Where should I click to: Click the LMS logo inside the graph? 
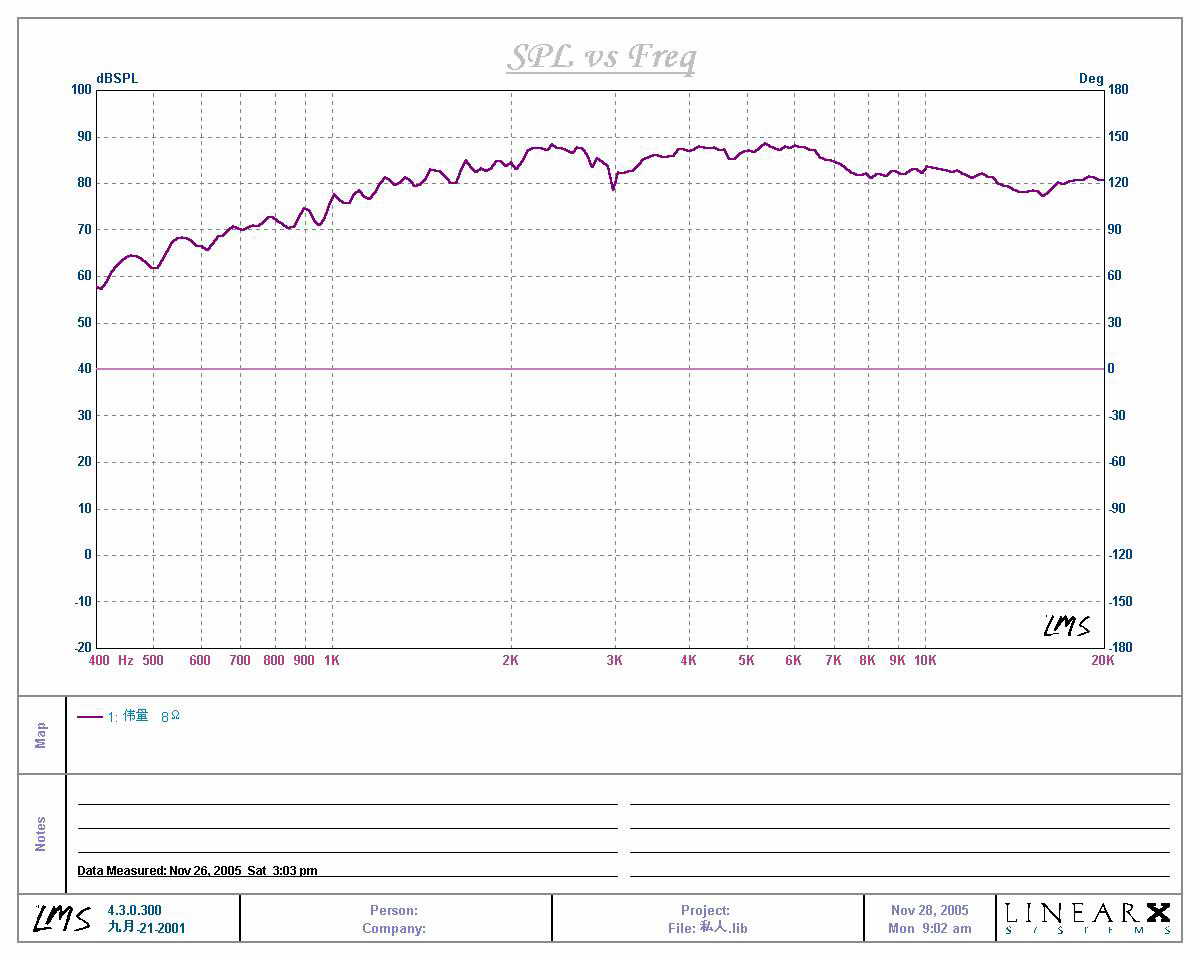[x=1066, y=626]
